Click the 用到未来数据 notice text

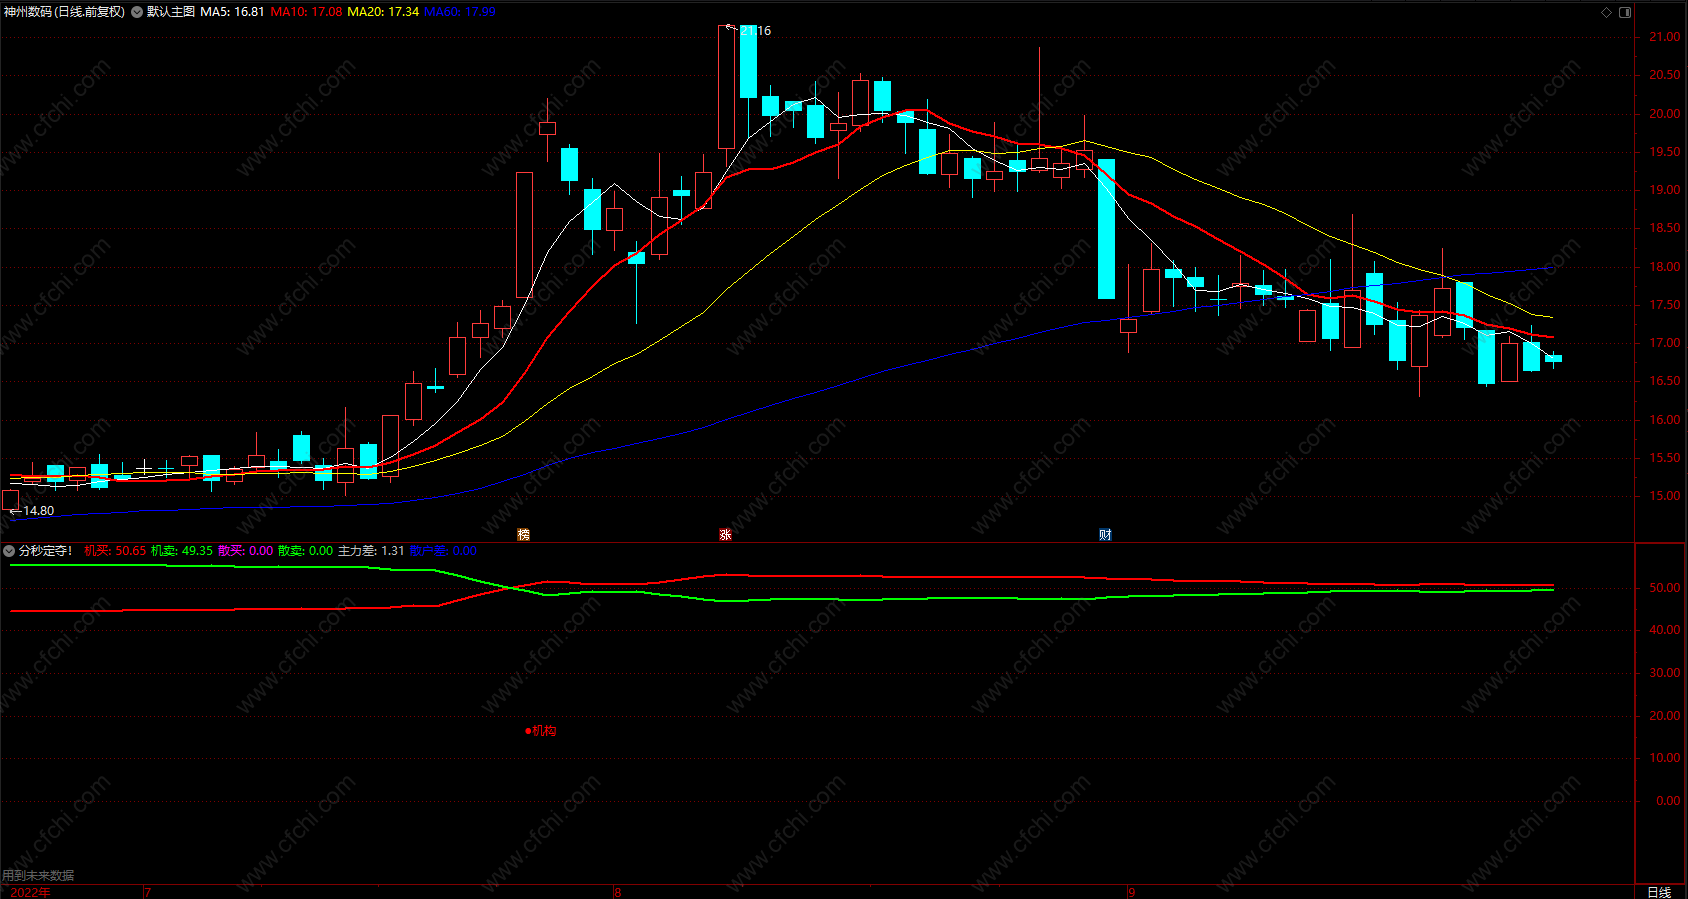click(x=38, y=876)
